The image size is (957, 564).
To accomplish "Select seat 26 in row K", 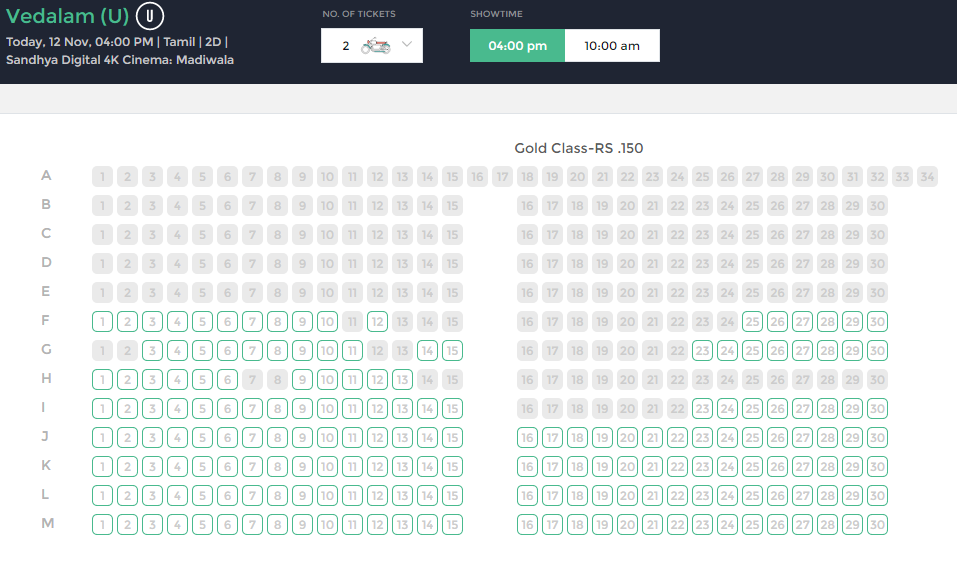I will pyautogui.click(x=778, y=467).
